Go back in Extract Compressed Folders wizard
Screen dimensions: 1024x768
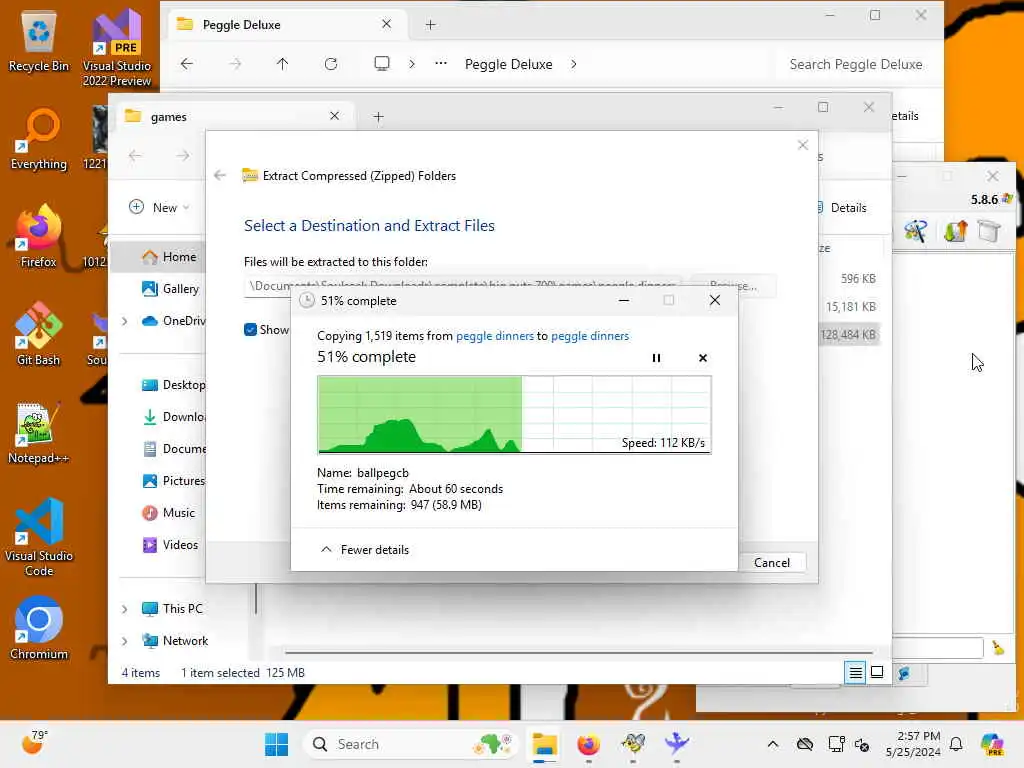[220, 175]
